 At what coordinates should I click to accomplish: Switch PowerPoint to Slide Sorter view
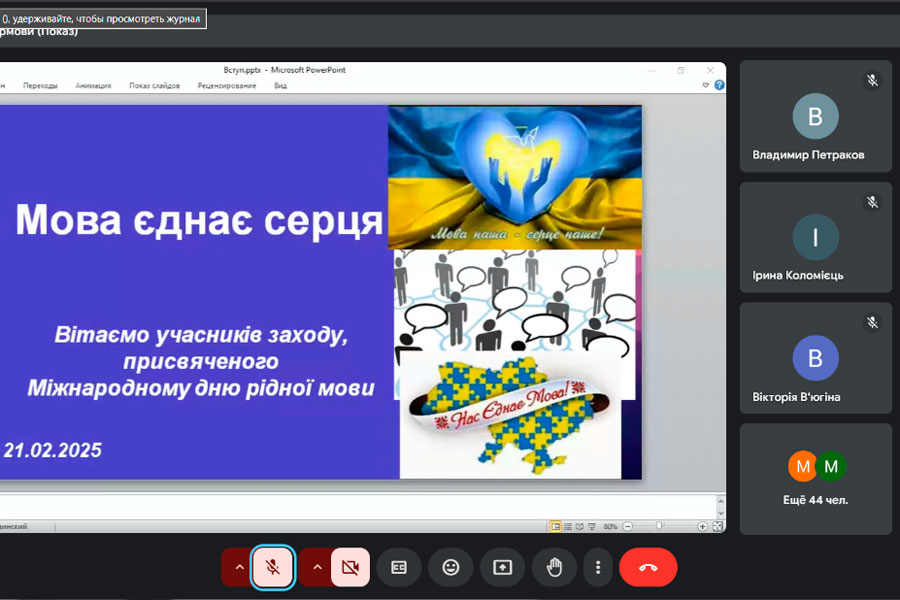[x=567, y=526]
